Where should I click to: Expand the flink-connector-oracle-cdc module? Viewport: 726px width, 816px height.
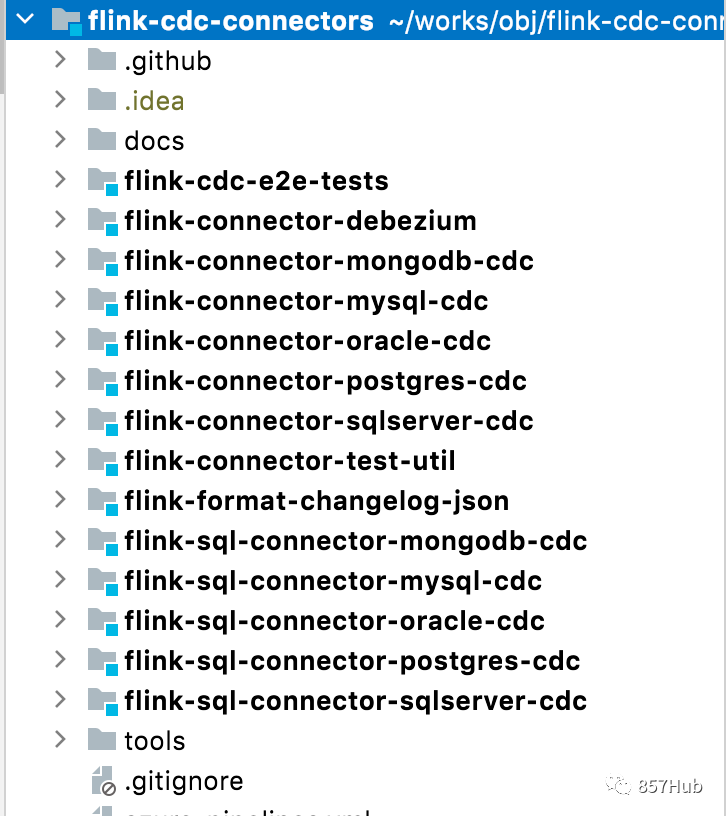60,339
